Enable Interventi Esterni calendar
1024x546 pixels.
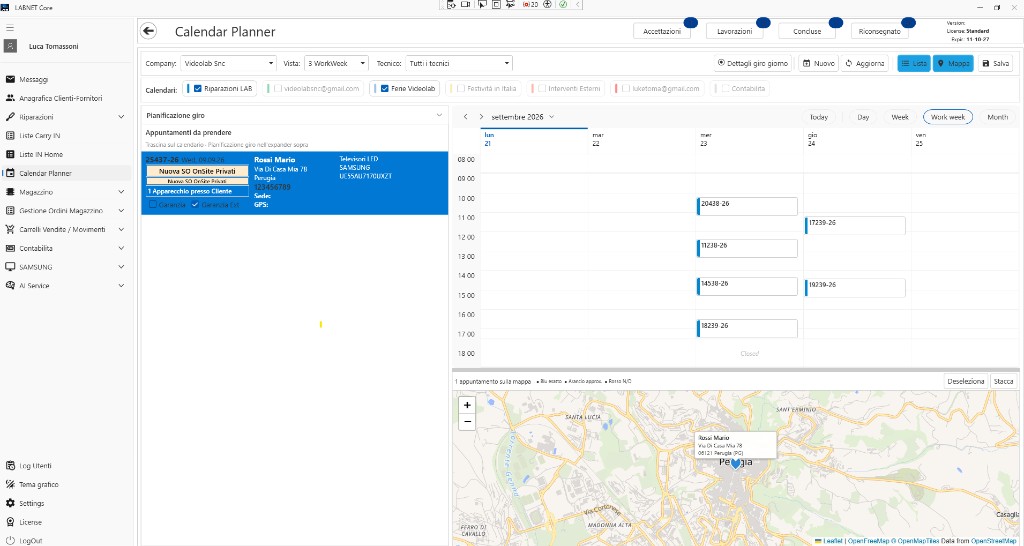pyautogui.click(x=542, y=89)
